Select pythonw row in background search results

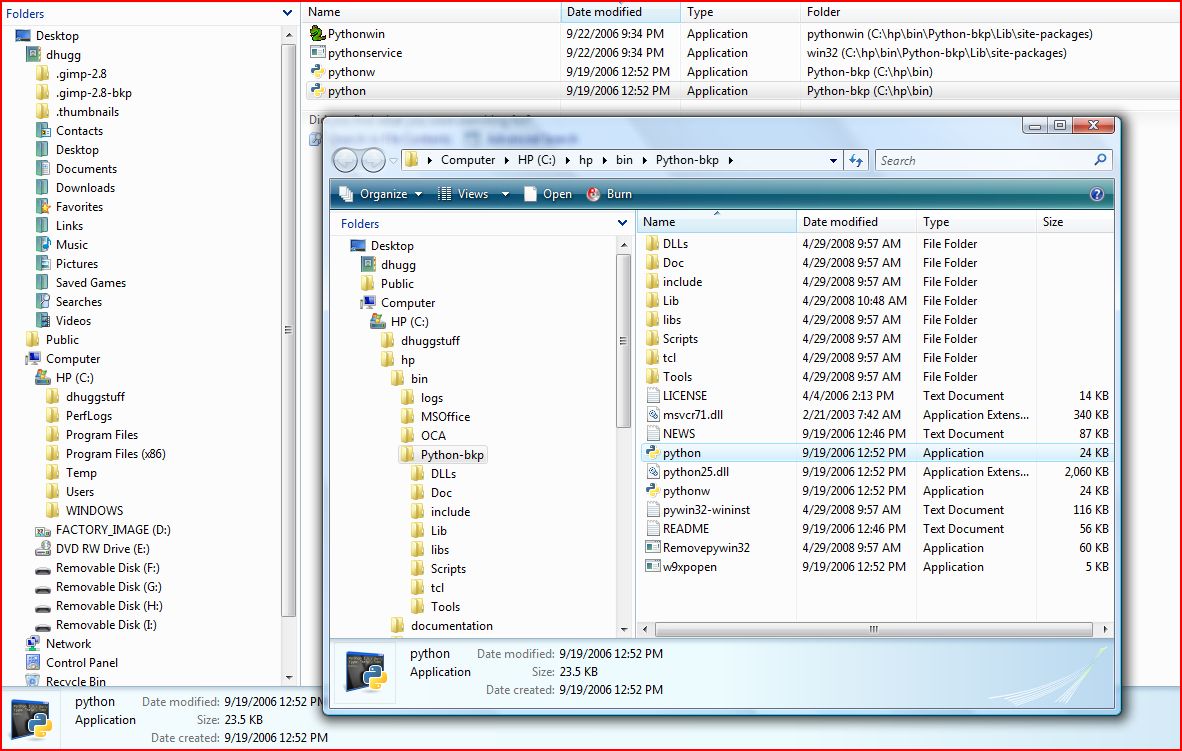tap(740, 72)
